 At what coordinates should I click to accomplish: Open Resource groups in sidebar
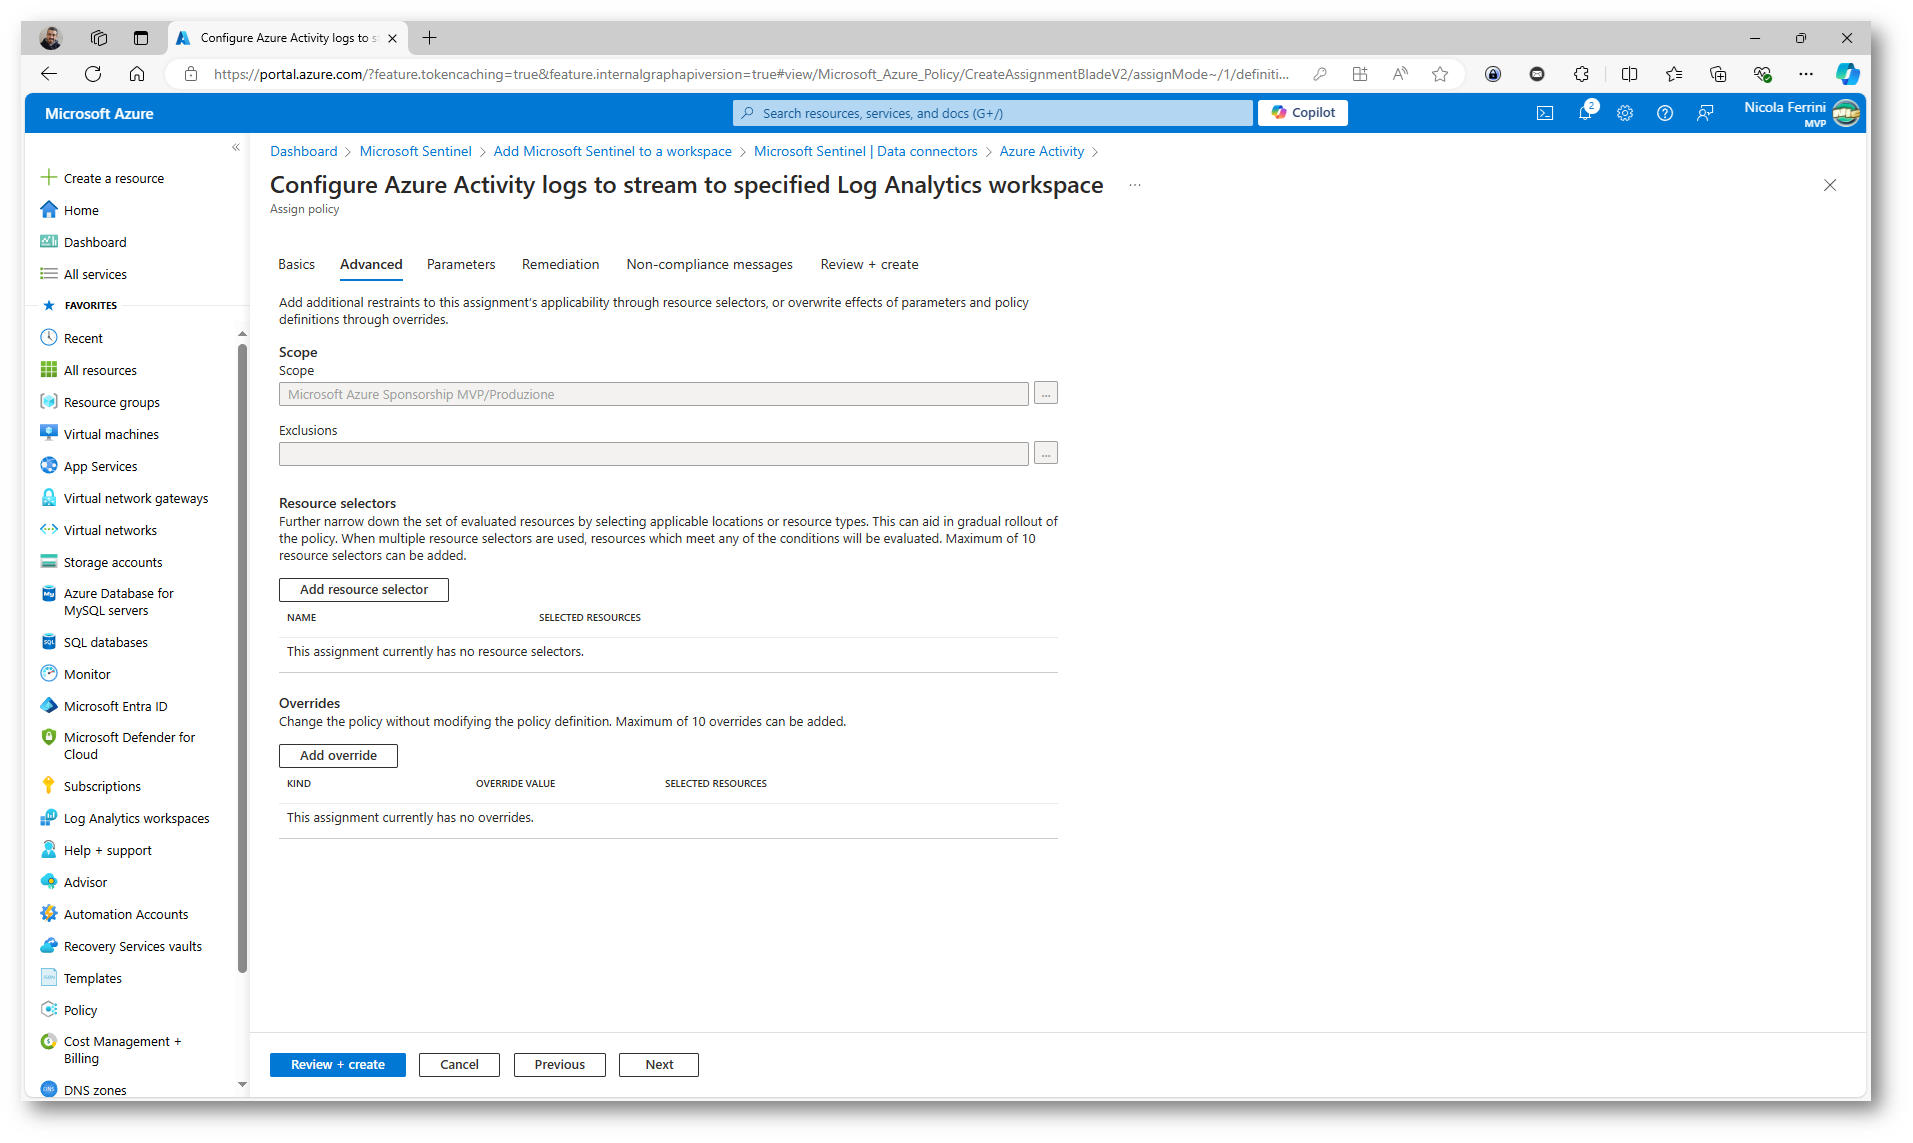(111, 402)
